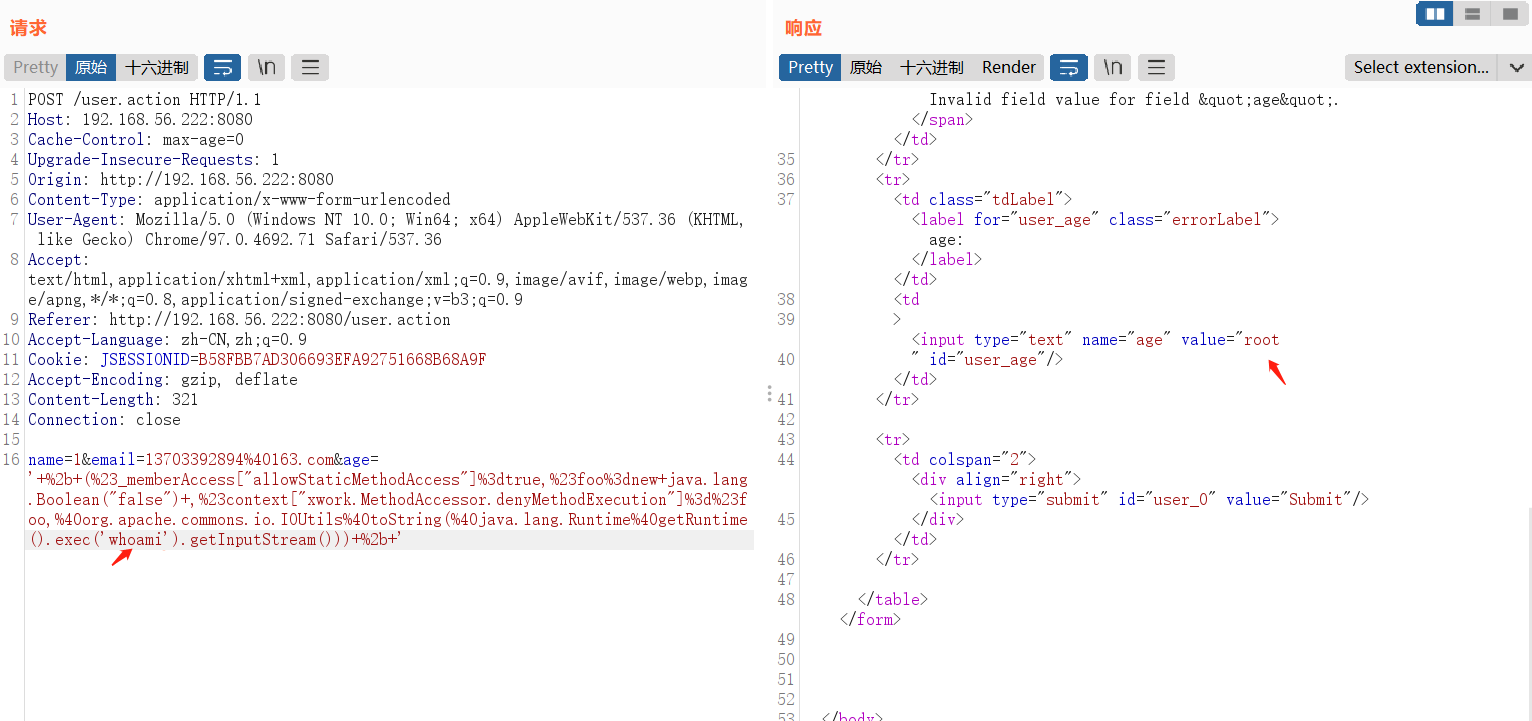Choose top-bottom stacked layout icon
The width and height of the screenshot is (1532, 721).
pos(1473,13)
